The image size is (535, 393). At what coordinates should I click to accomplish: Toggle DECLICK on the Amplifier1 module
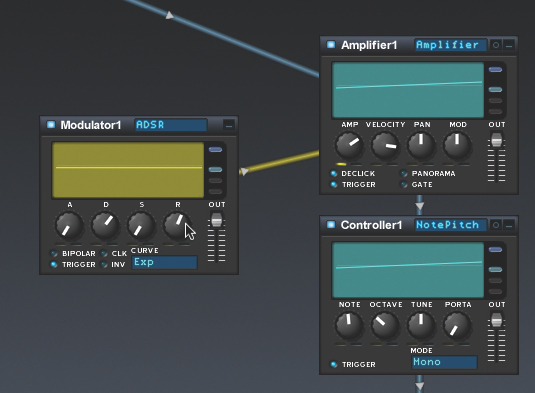pos(334,173)
